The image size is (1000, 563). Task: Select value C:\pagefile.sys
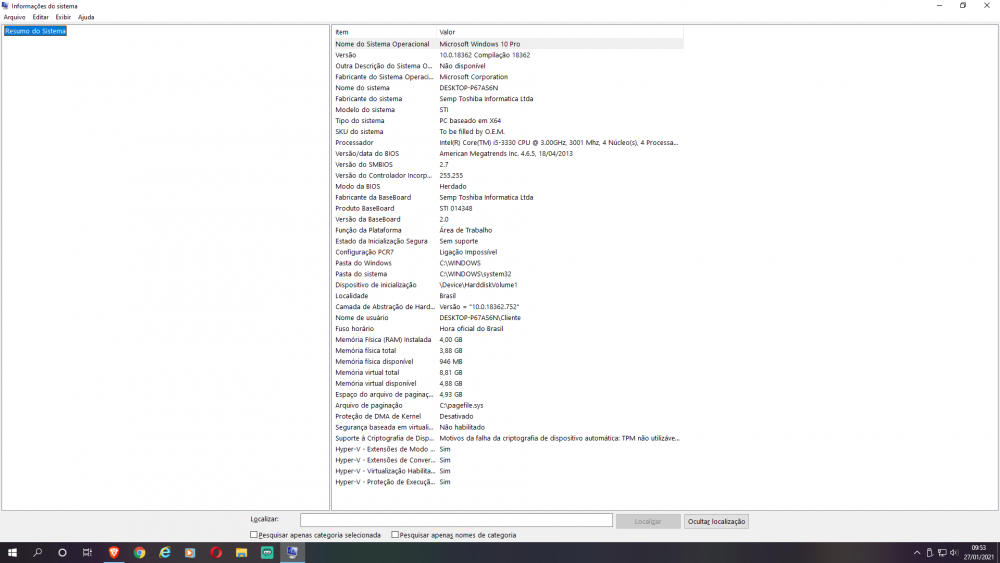(x=461, y=406)
